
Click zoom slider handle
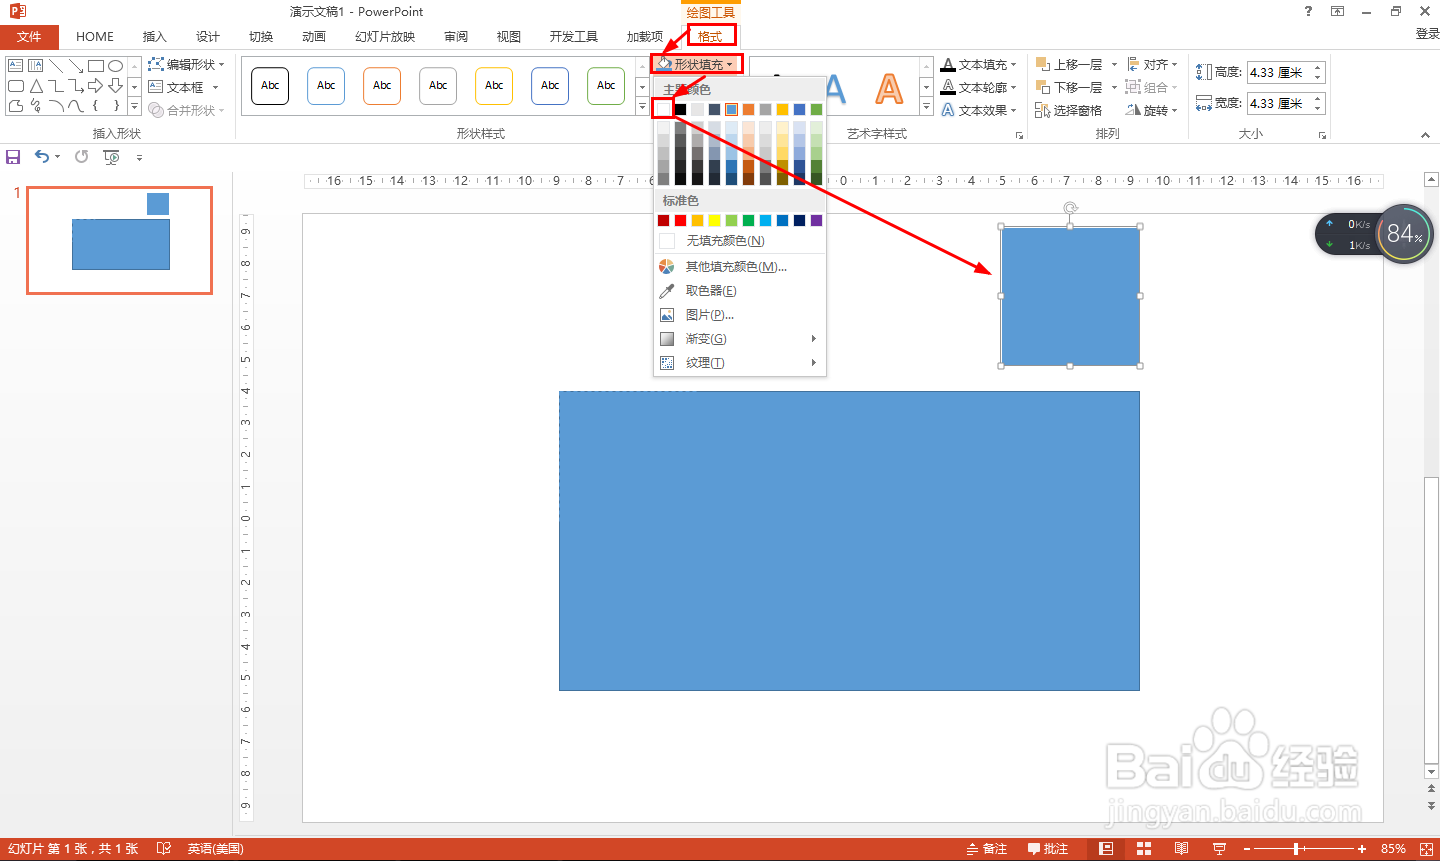coord(1297,849)
